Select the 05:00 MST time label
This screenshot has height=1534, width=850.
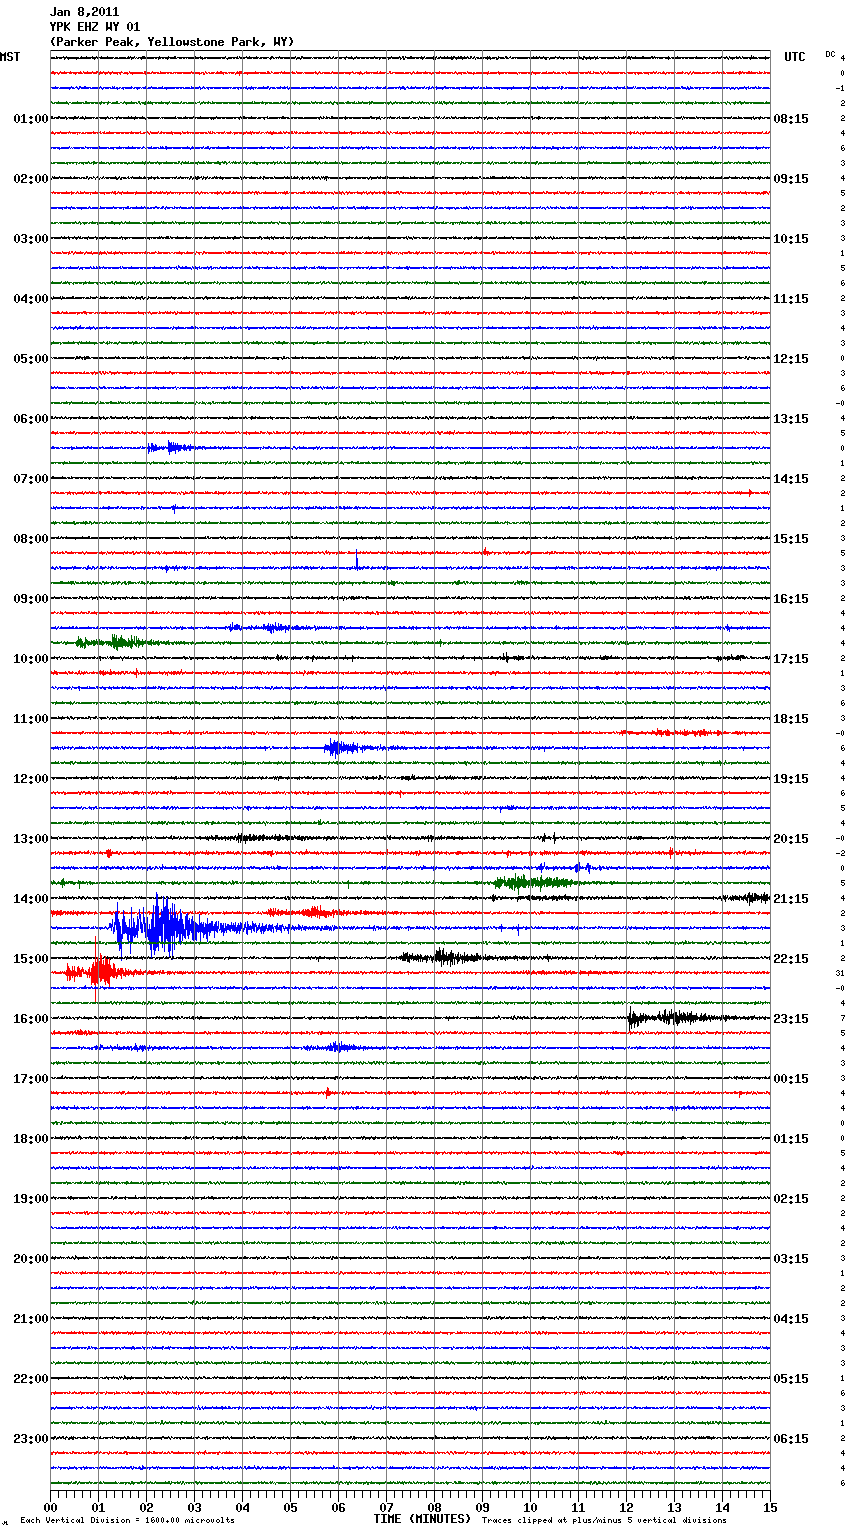tap(31, 359)
